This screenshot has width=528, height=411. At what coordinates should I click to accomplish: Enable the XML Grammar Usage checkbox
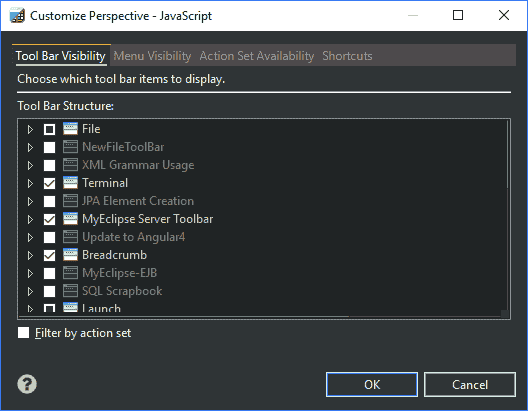50,165
